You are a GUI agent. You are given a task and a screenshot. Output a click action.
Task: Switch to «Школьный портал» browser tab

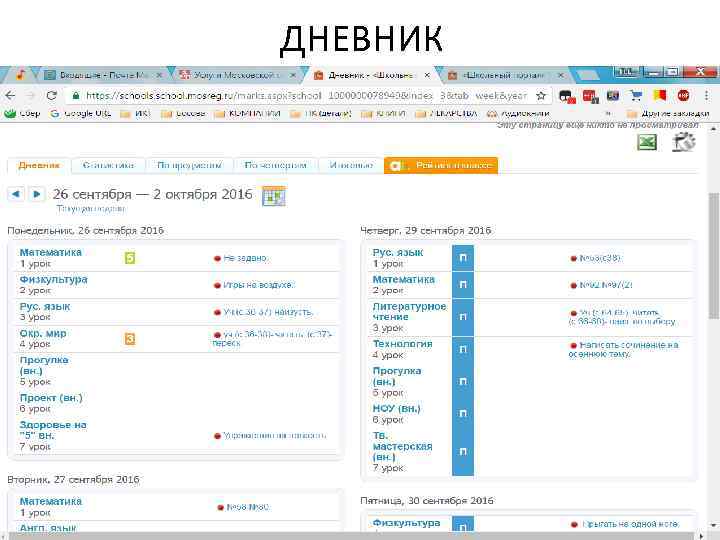505,75
